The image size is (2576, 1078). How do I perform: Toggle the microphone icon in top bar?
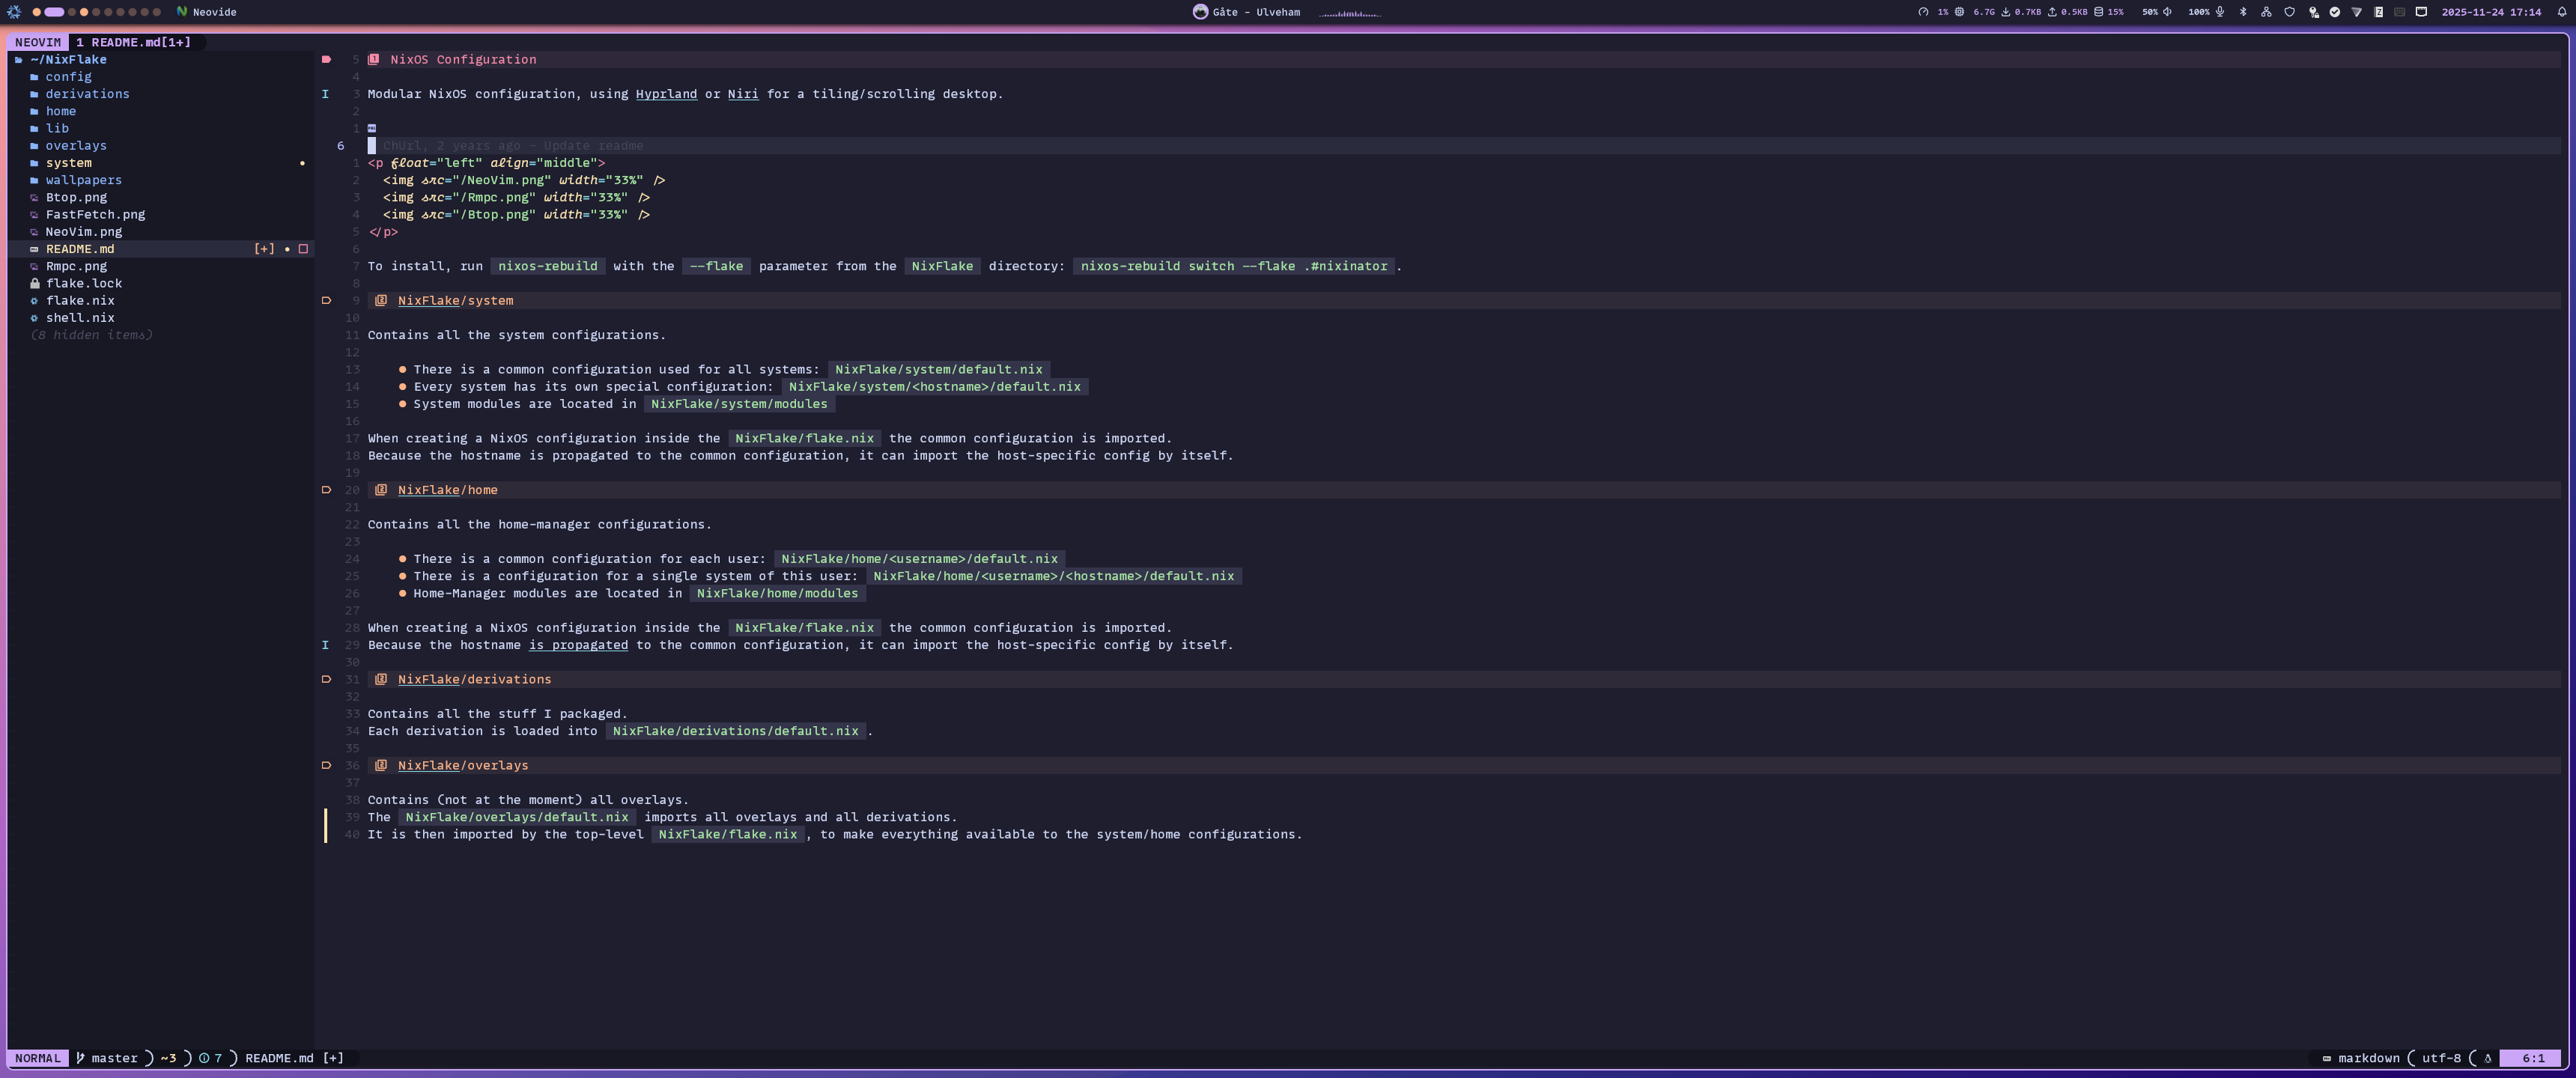click(2220, 12)
